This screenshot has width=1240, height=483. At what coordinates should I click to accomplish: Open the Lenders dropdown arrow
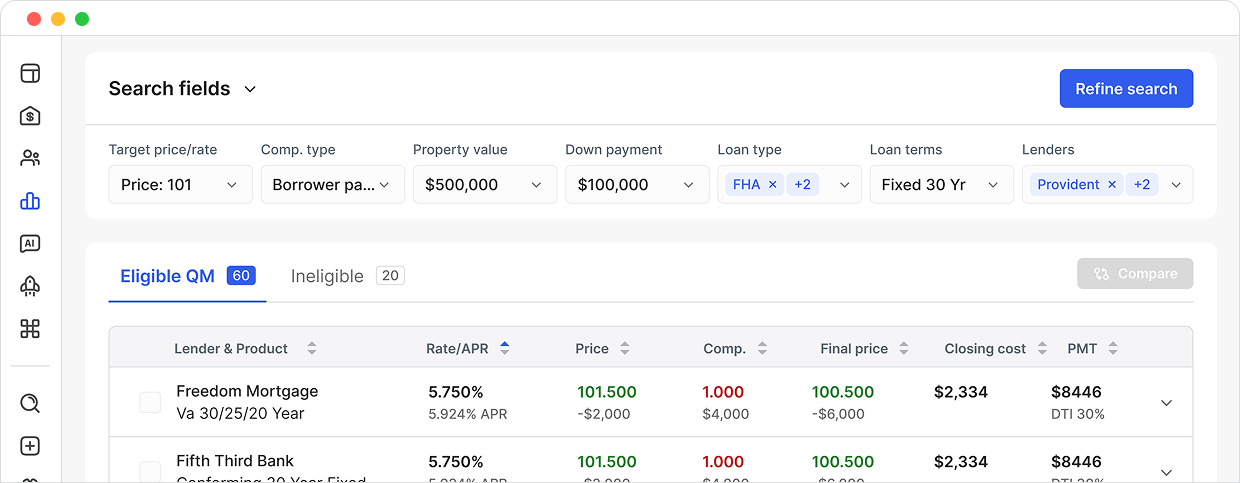[x=1176, y=185]
